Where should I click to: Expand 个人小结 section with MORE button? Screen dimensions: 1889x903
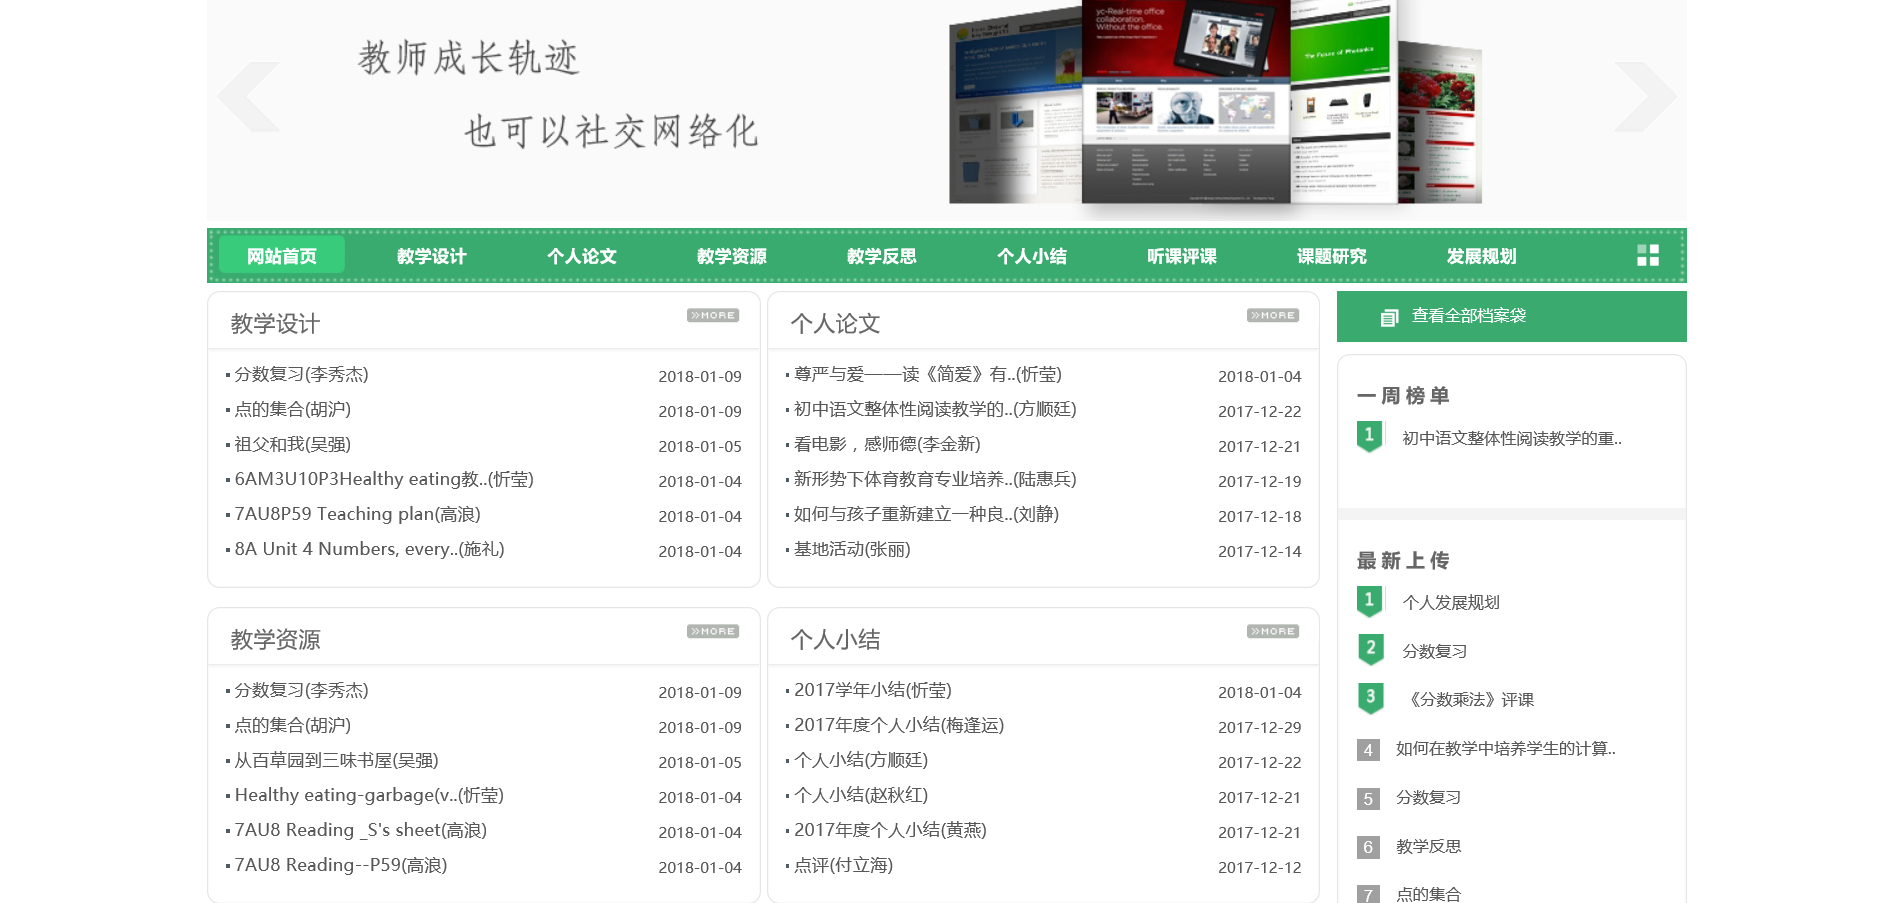(x=1272, y=632)
